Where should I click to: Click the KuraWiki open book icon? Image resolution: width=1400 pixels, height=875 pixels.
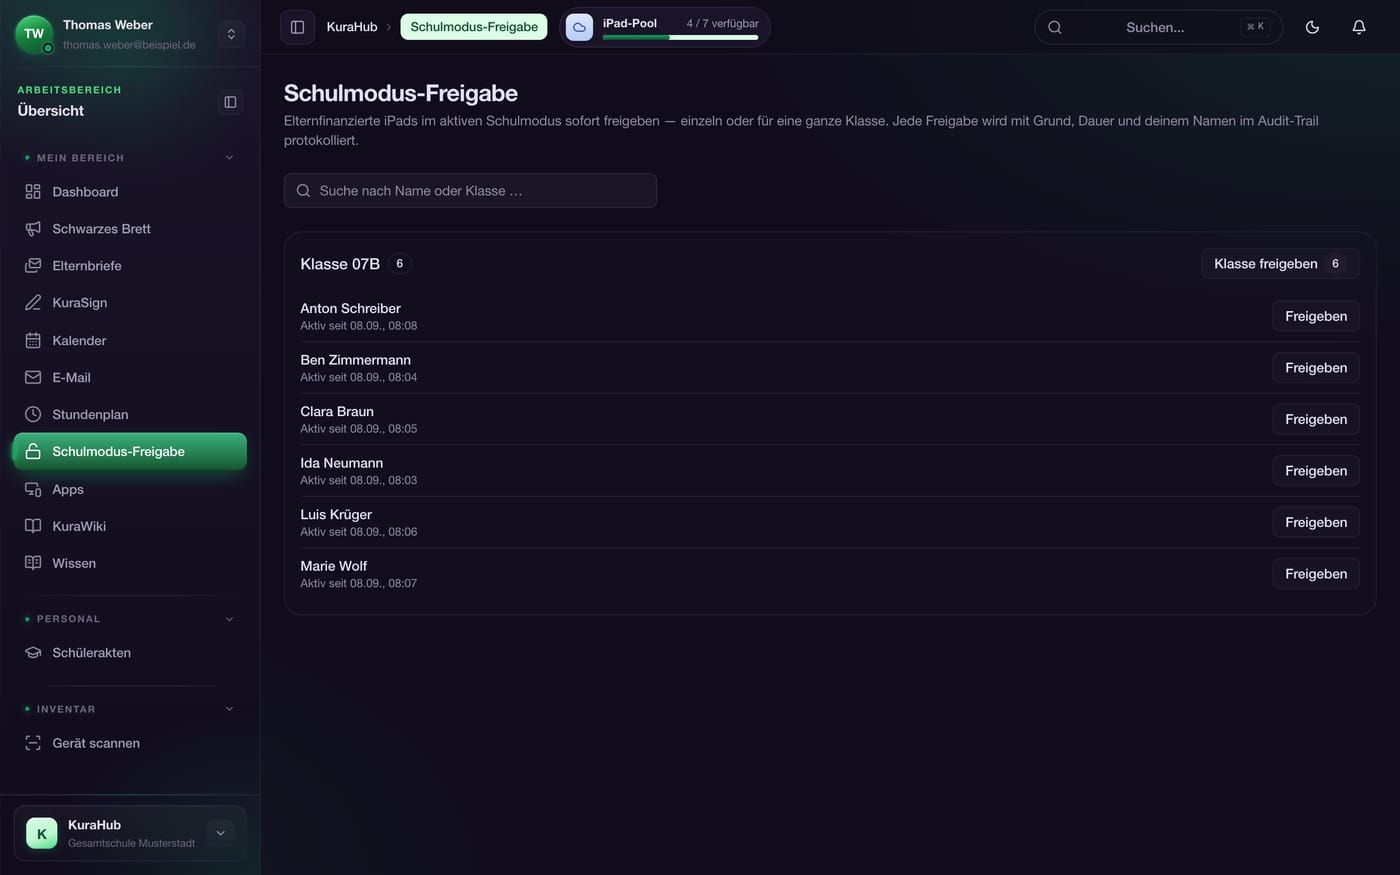[x=33, y=526]
